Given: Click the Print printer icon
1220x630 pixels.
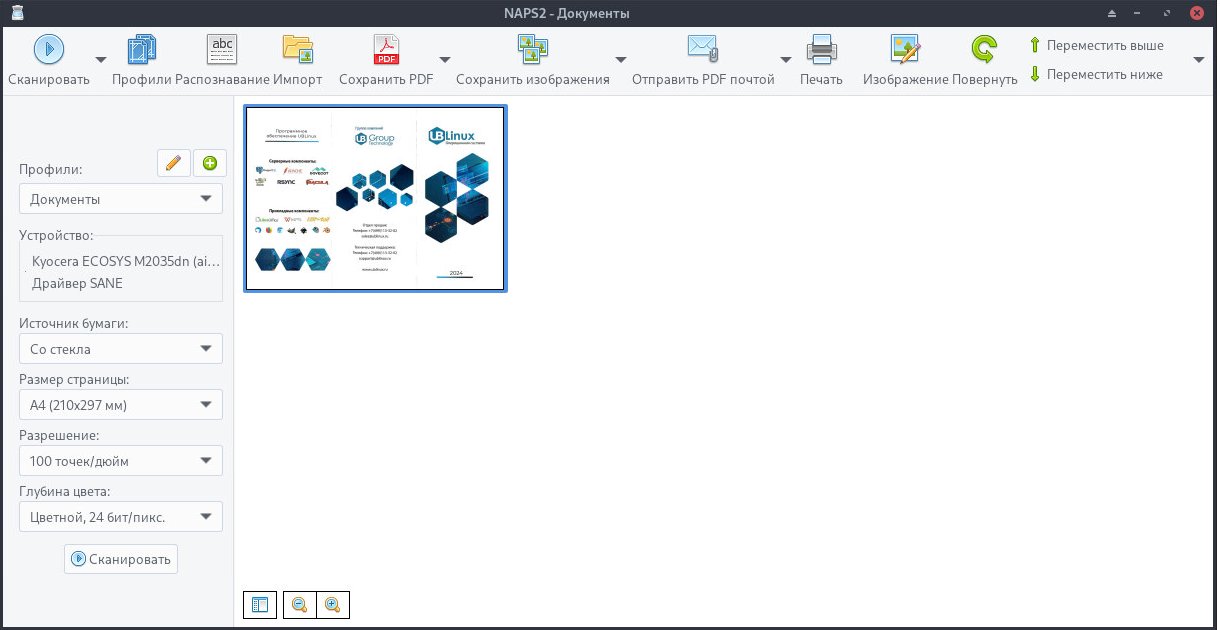Looking at the screenshot, I should [x=821, y=49].
